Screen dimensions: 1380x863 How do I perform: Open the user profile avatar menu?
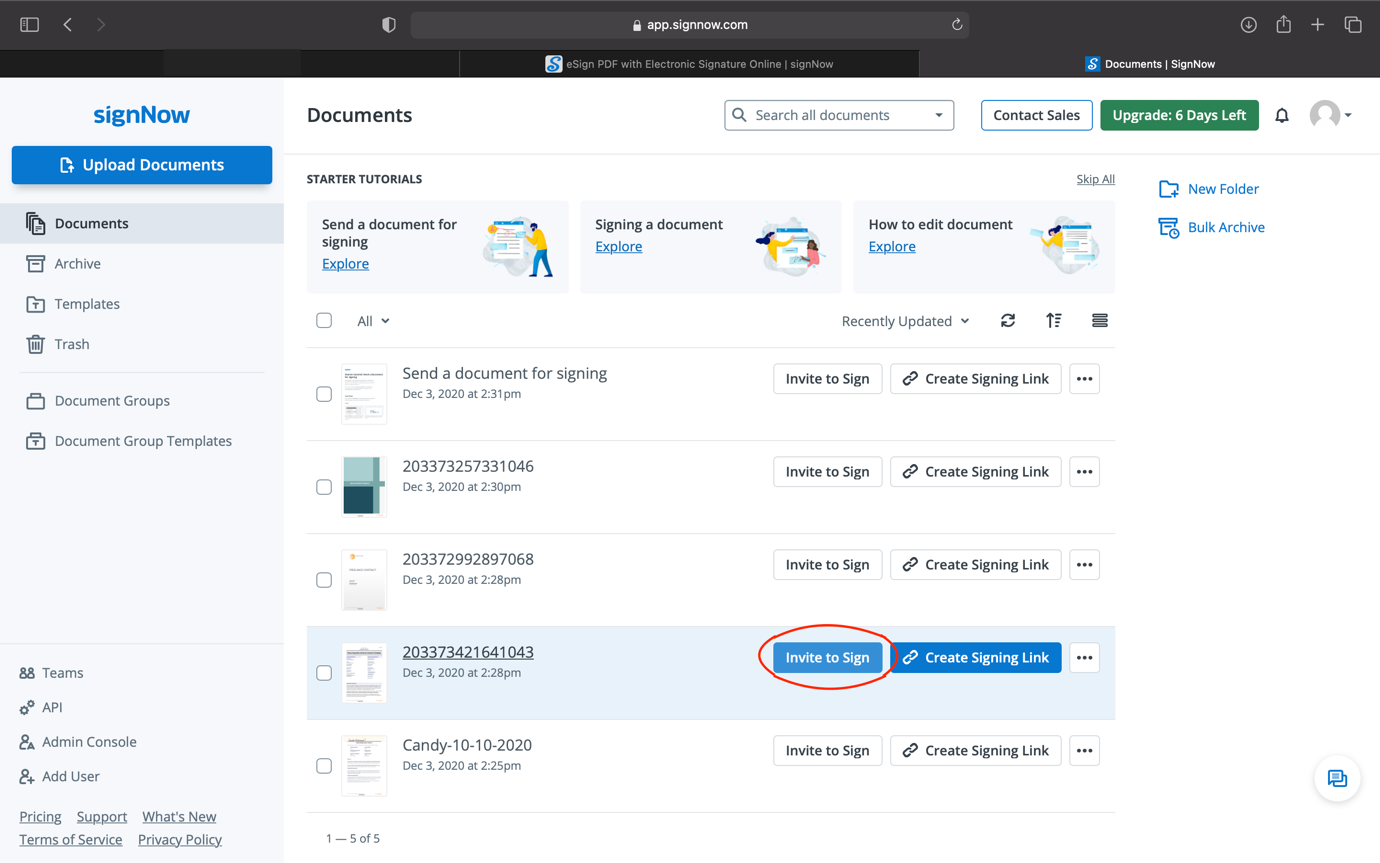pos(1331,115)
